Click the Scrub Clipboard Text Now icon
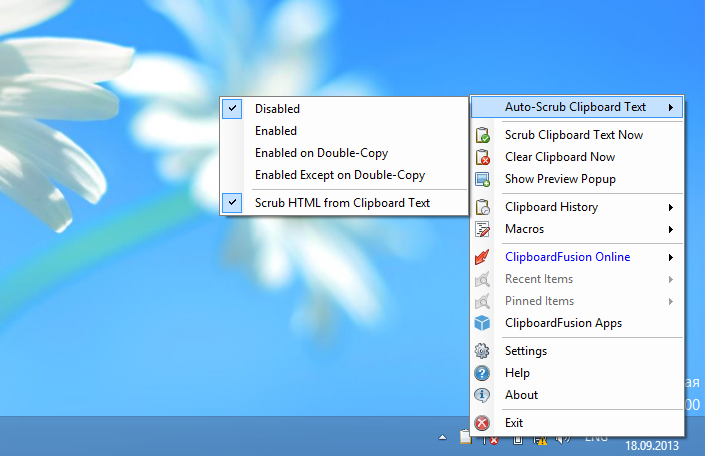Image resolution: width=705 pixels, height=456 pixels. tap(482, 135)
